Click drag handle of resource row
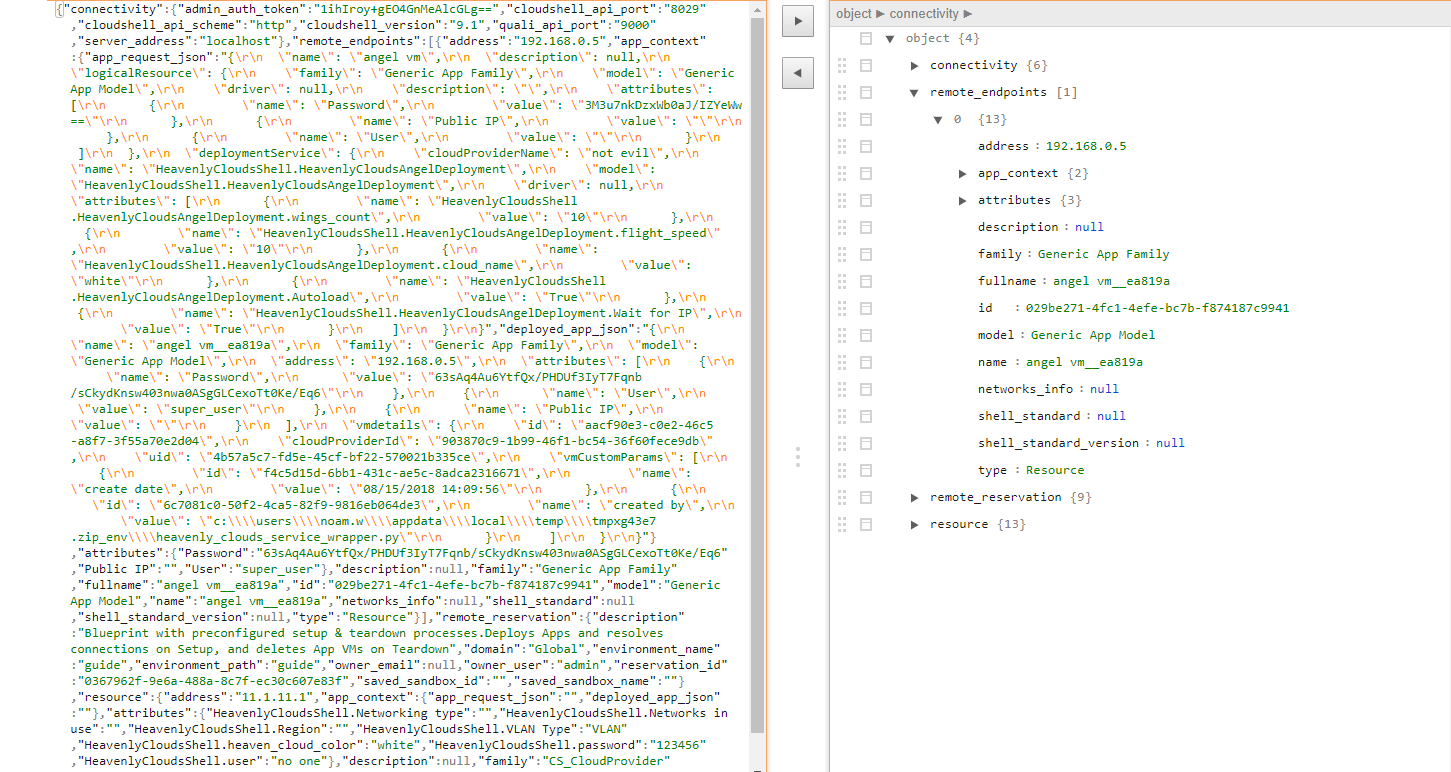This screenshot has height=772, width=1451. click(842, 524)
